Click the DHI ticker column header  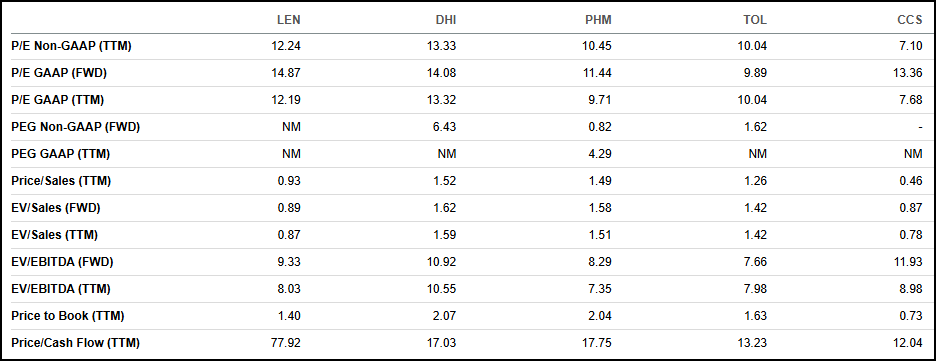pos(446,20)
